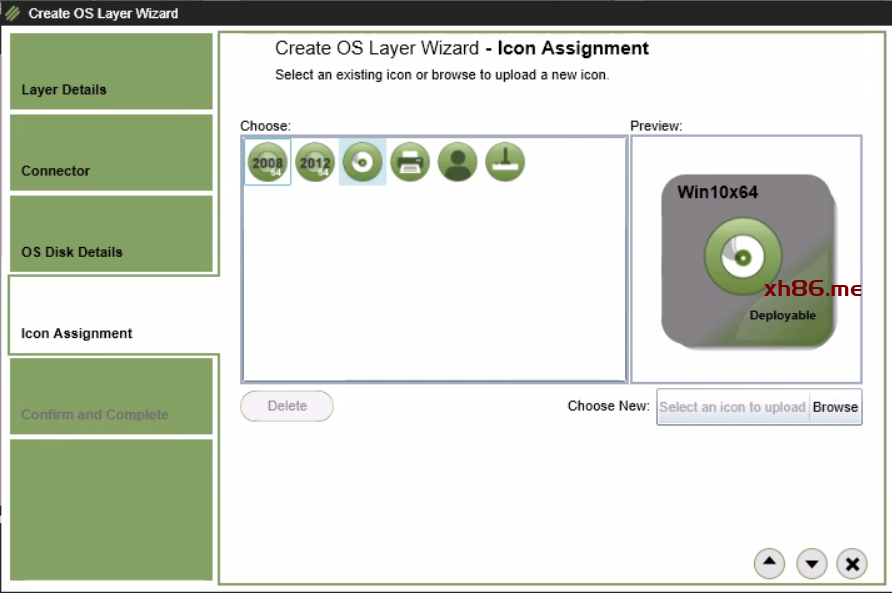Go to the Connector tab
This screenshot has width=892, height=593.
coord(111,153)
